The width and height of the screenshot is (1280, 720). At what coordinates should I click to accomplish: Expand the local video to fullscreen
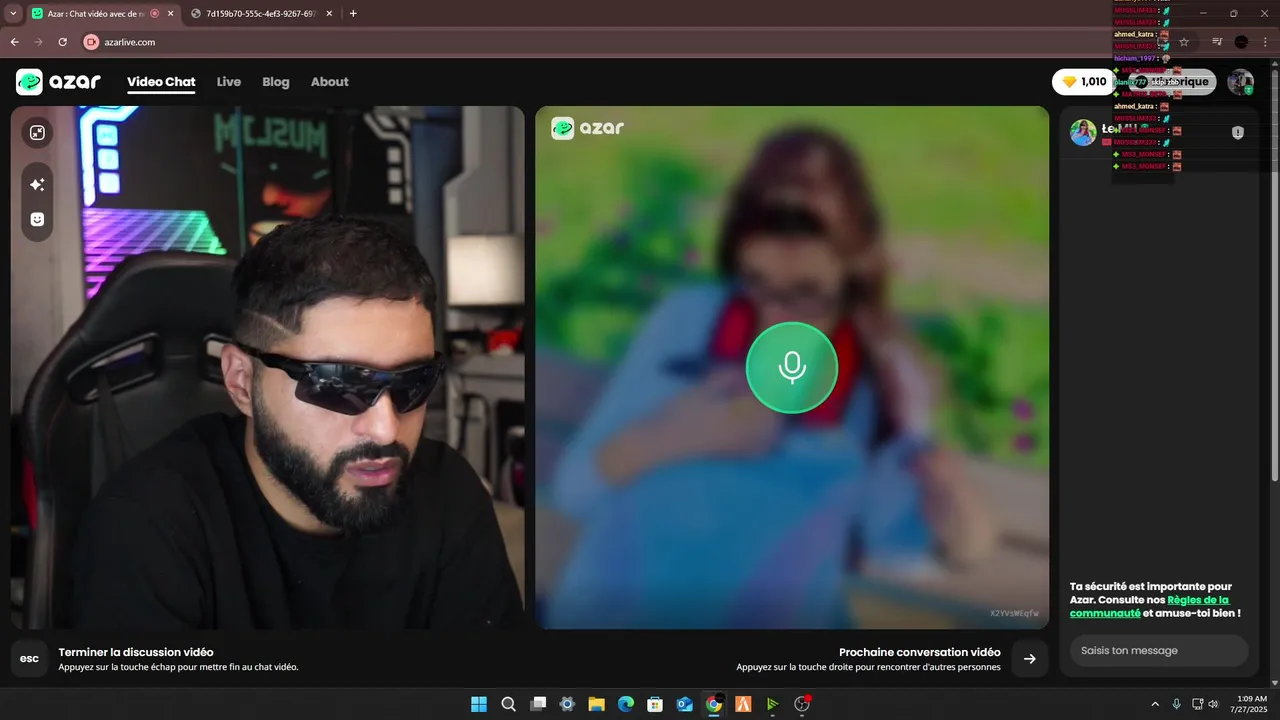coord(37,133)
